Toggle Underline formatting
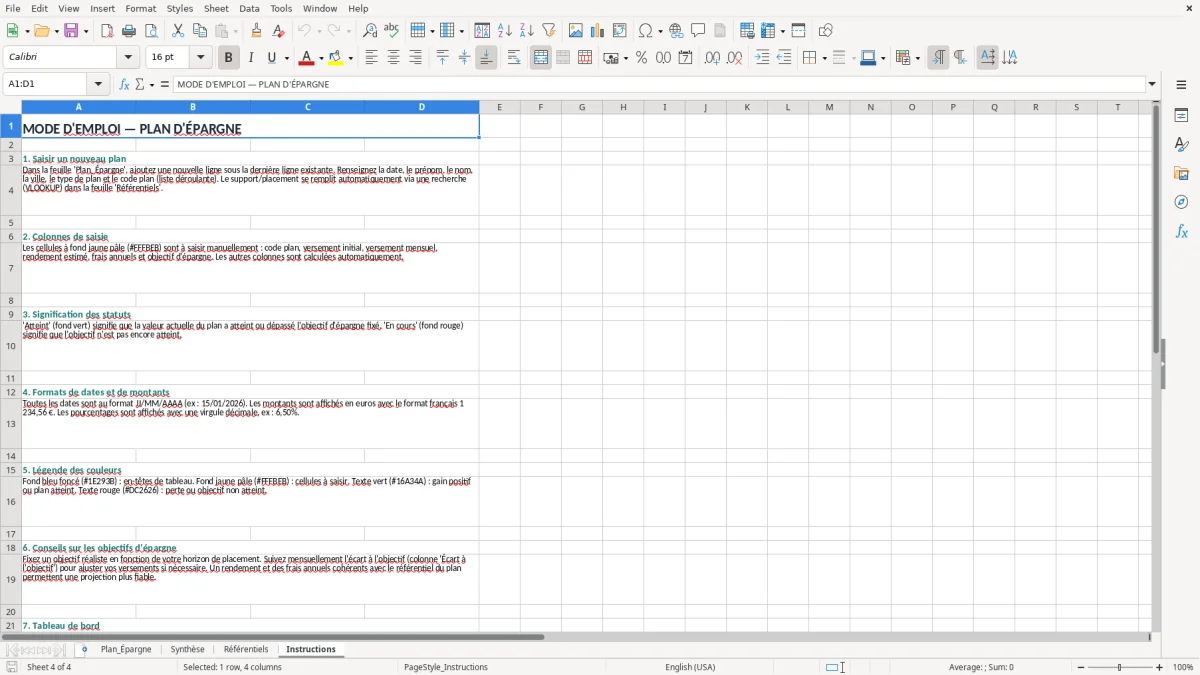 click(272, 58)
